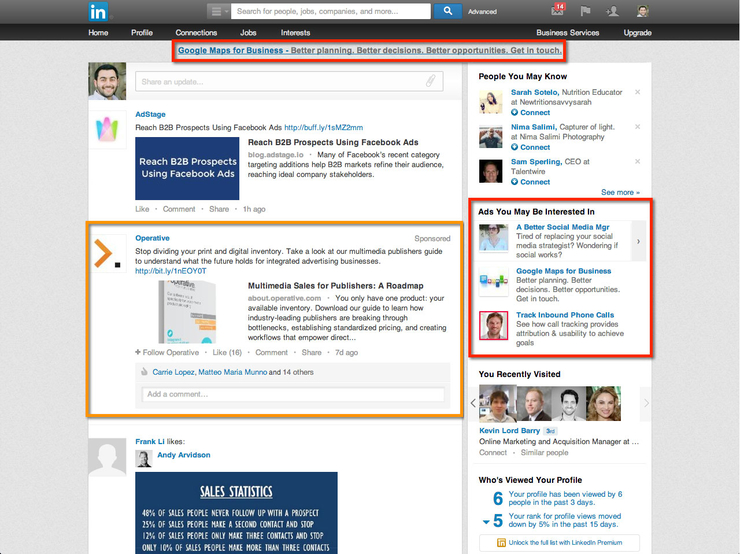Click the Sales Statistics image
Viewport: 740px width, 554px height.
[x=236, y=512]
